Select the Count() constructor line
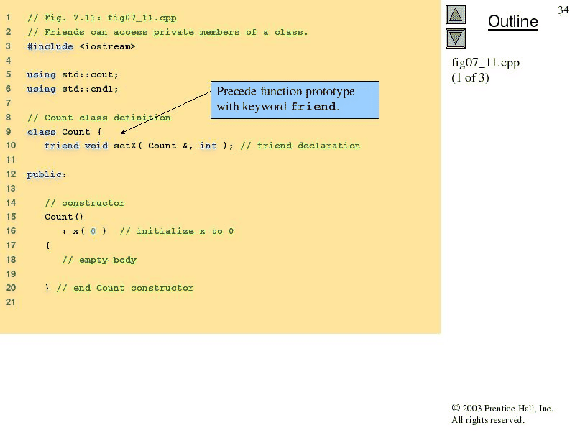 64,217
